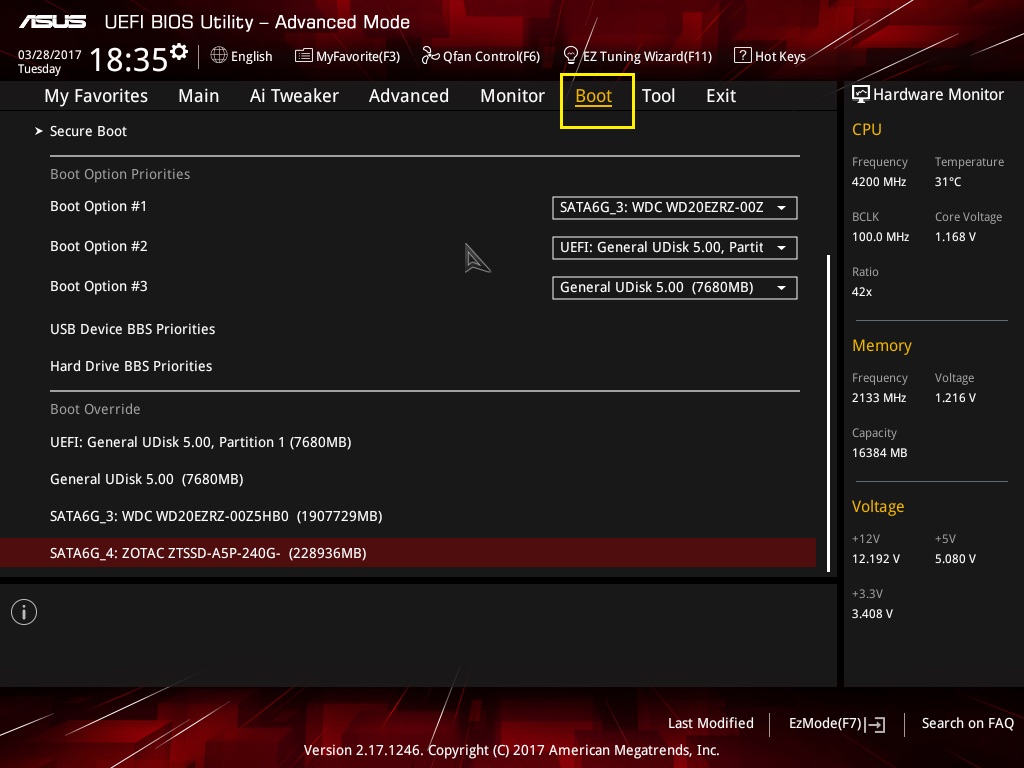This screenshot has width=1024, height=768.
Task: Launch EZ Tuning Wizard lightbulb icon
Action: [571, 56]
